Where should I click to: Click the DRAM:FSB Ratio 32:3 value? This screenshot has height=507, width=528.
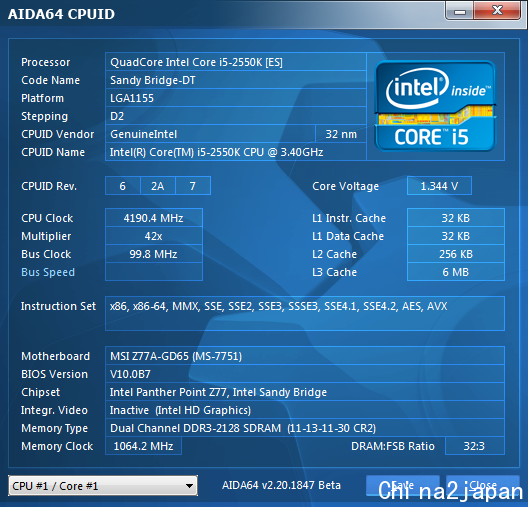[474, 446]
